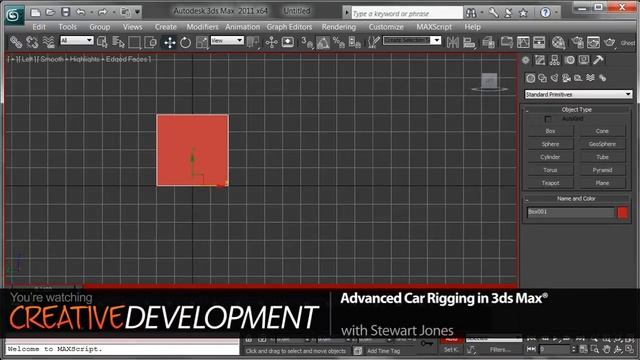640x360 pixels.
Task: Click the Mirror tool icon
Action: [453, 42]
